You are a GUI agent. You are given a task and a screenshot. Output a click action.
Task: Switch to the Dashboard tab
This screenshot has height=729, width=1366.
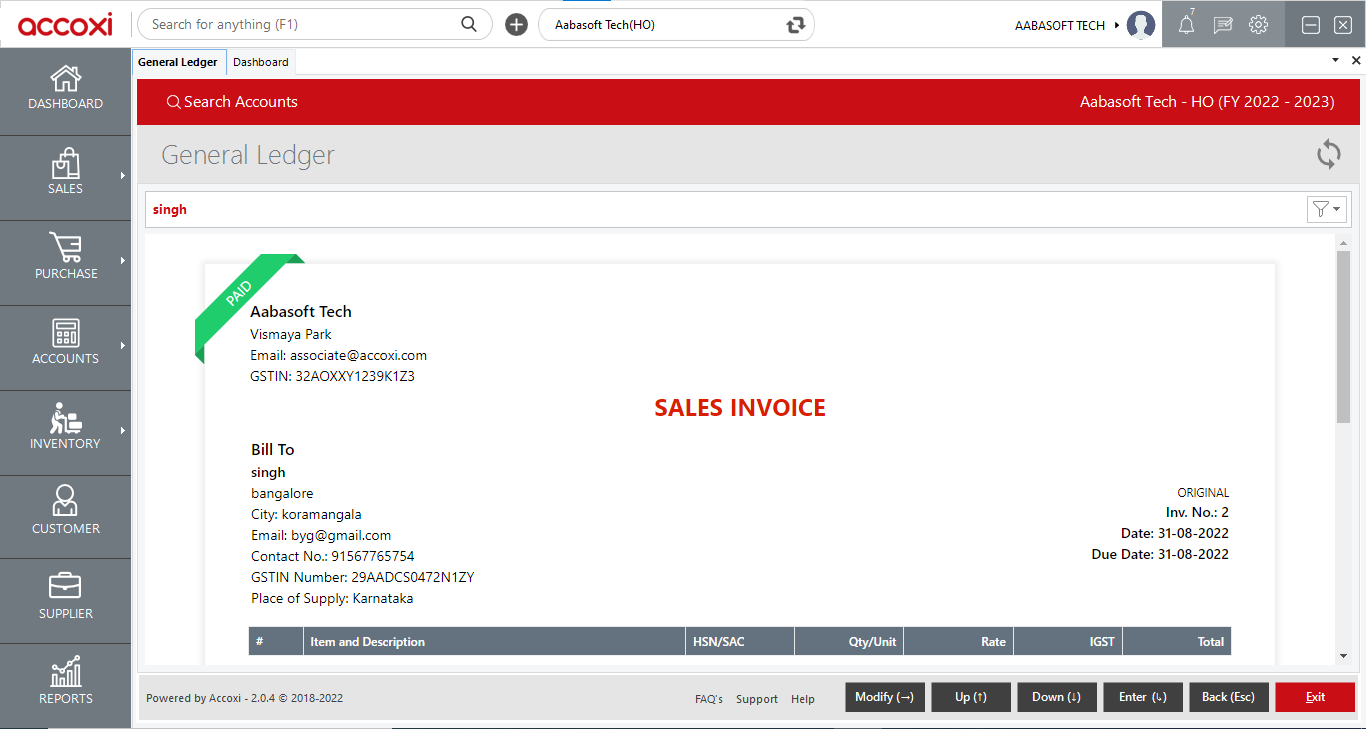[x=261, y=62]
